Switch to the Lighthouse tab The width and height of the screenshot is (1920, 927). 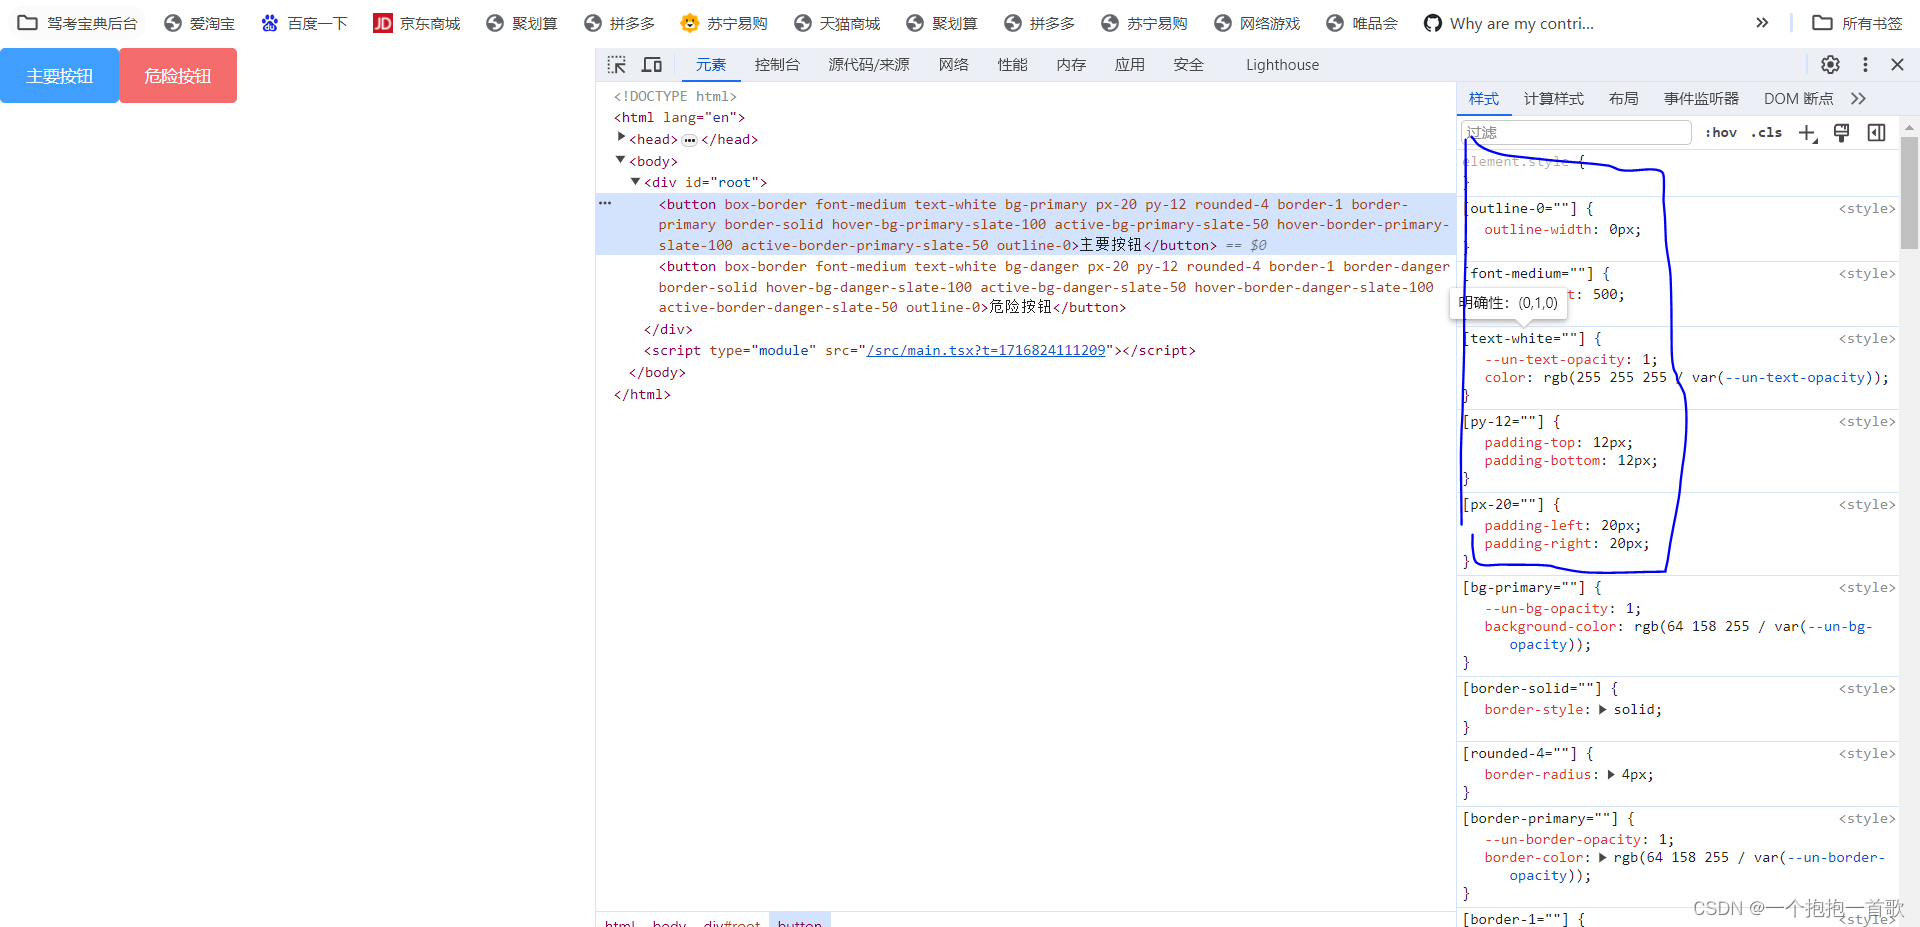[1282, 65]
